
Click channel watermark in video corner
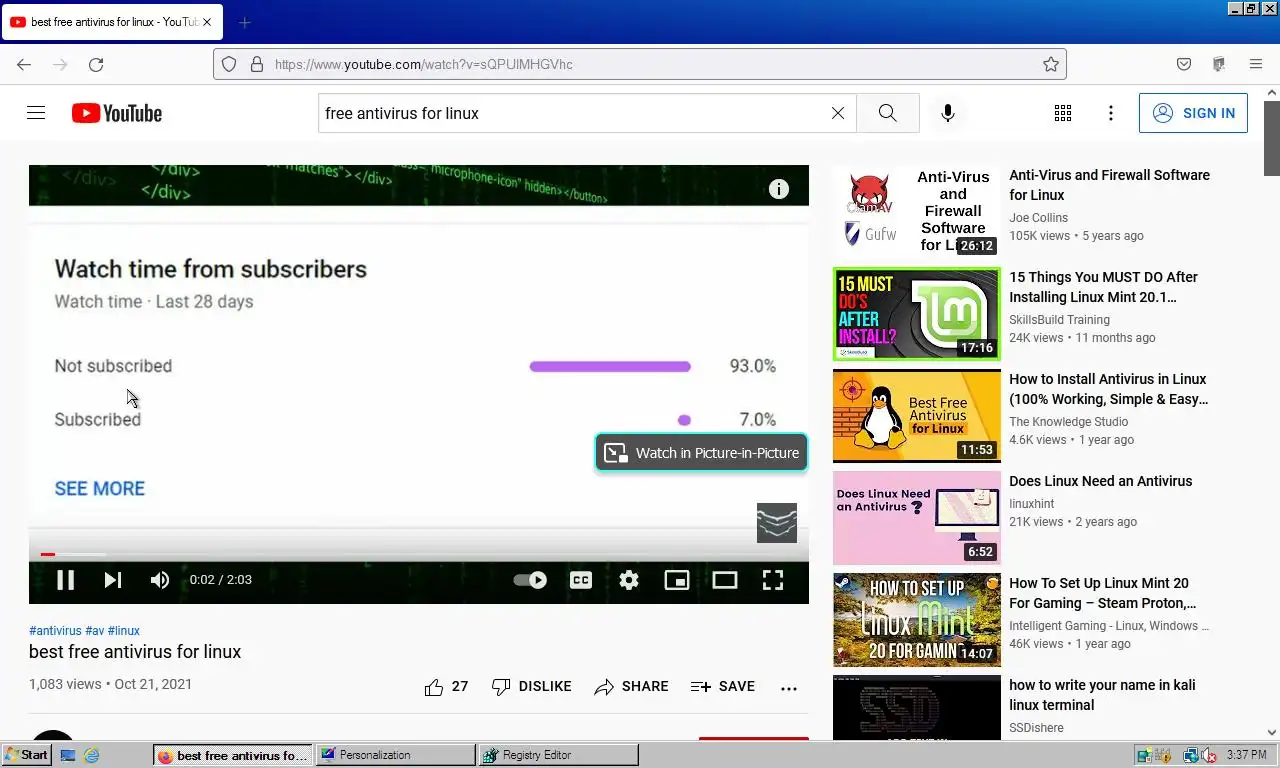pyautogui.click(x=777, y=523)
